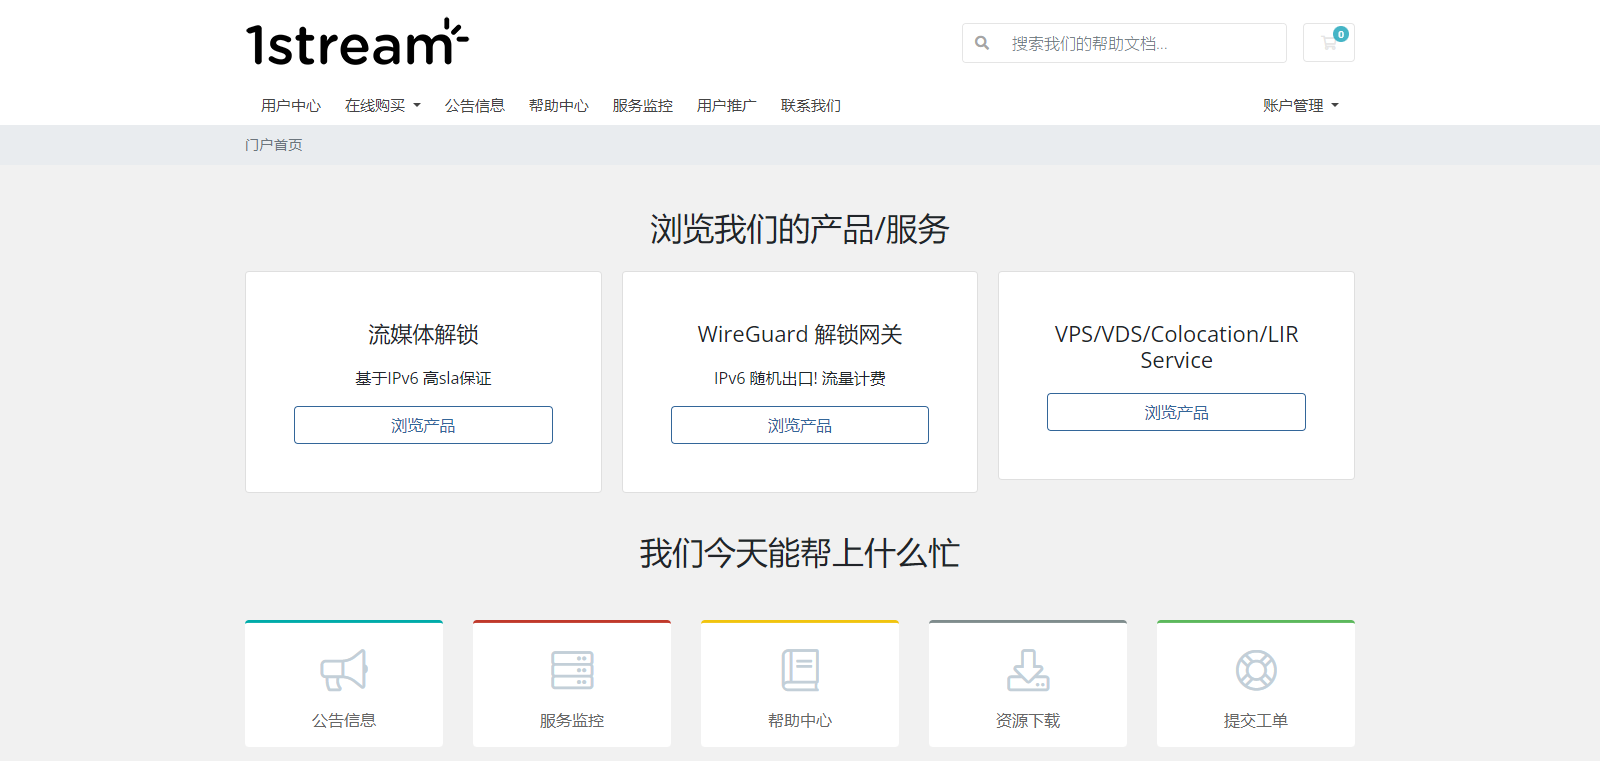Open the shopping cart icon
Viewport: 1600px width, 761px height.
tap(1328, 43)
